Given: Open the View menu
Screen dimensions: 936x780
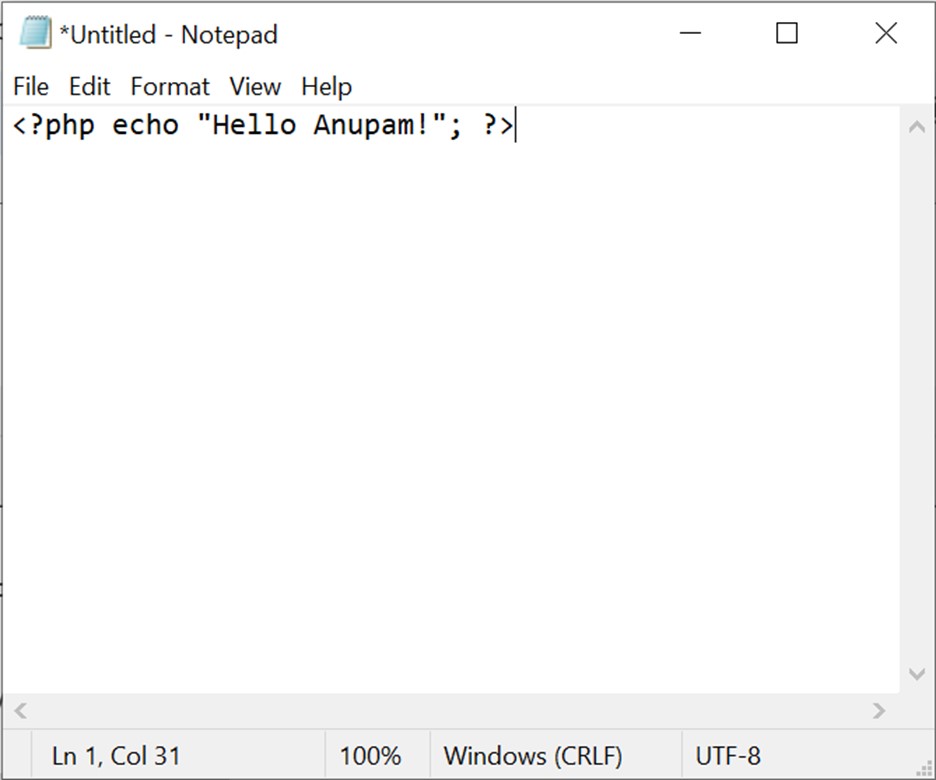Looking at the screenshot, I should (254, 87).
